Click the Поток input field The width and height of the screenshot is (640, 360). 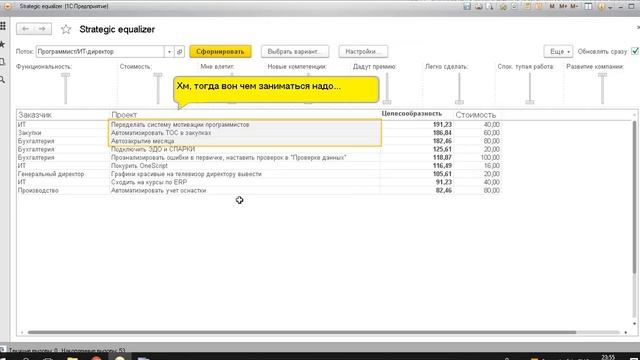tap(100, 52)
